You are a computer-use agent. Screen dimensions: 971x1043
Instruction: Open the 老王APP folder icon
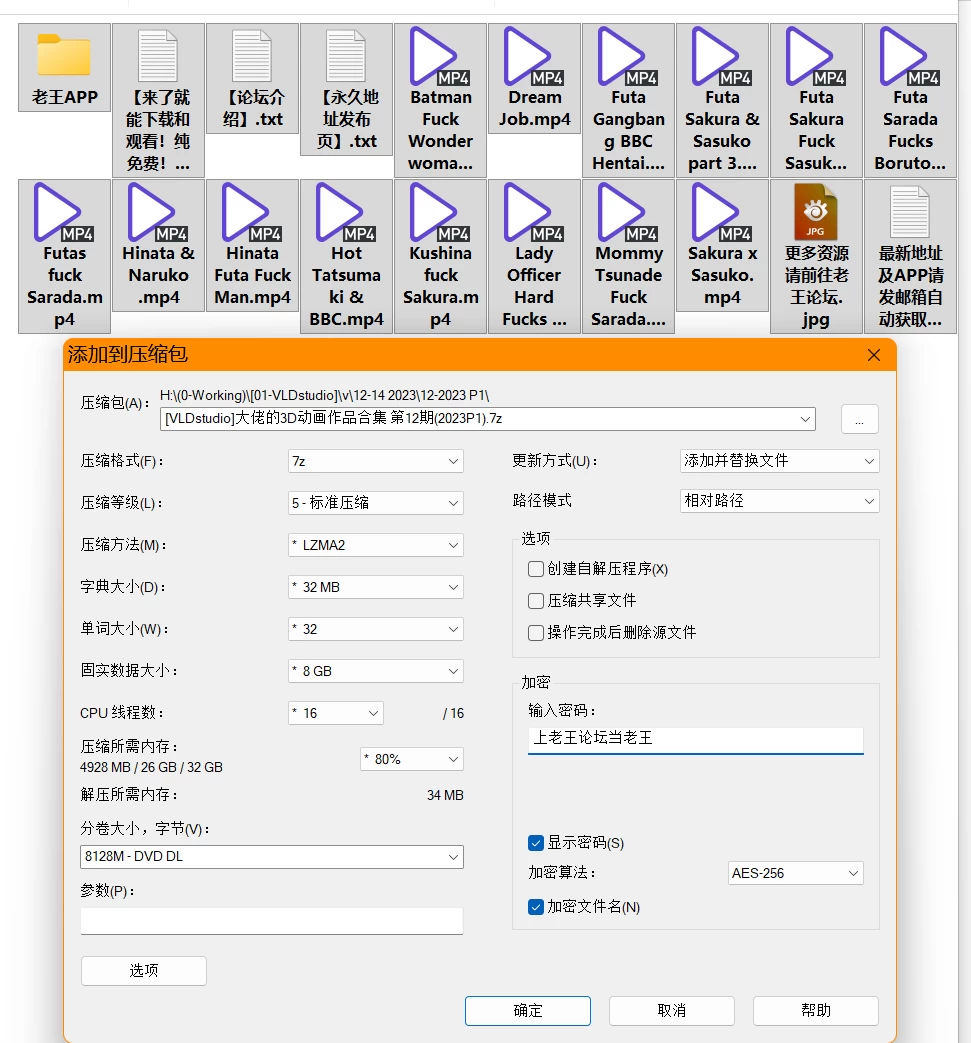point(65,67)
